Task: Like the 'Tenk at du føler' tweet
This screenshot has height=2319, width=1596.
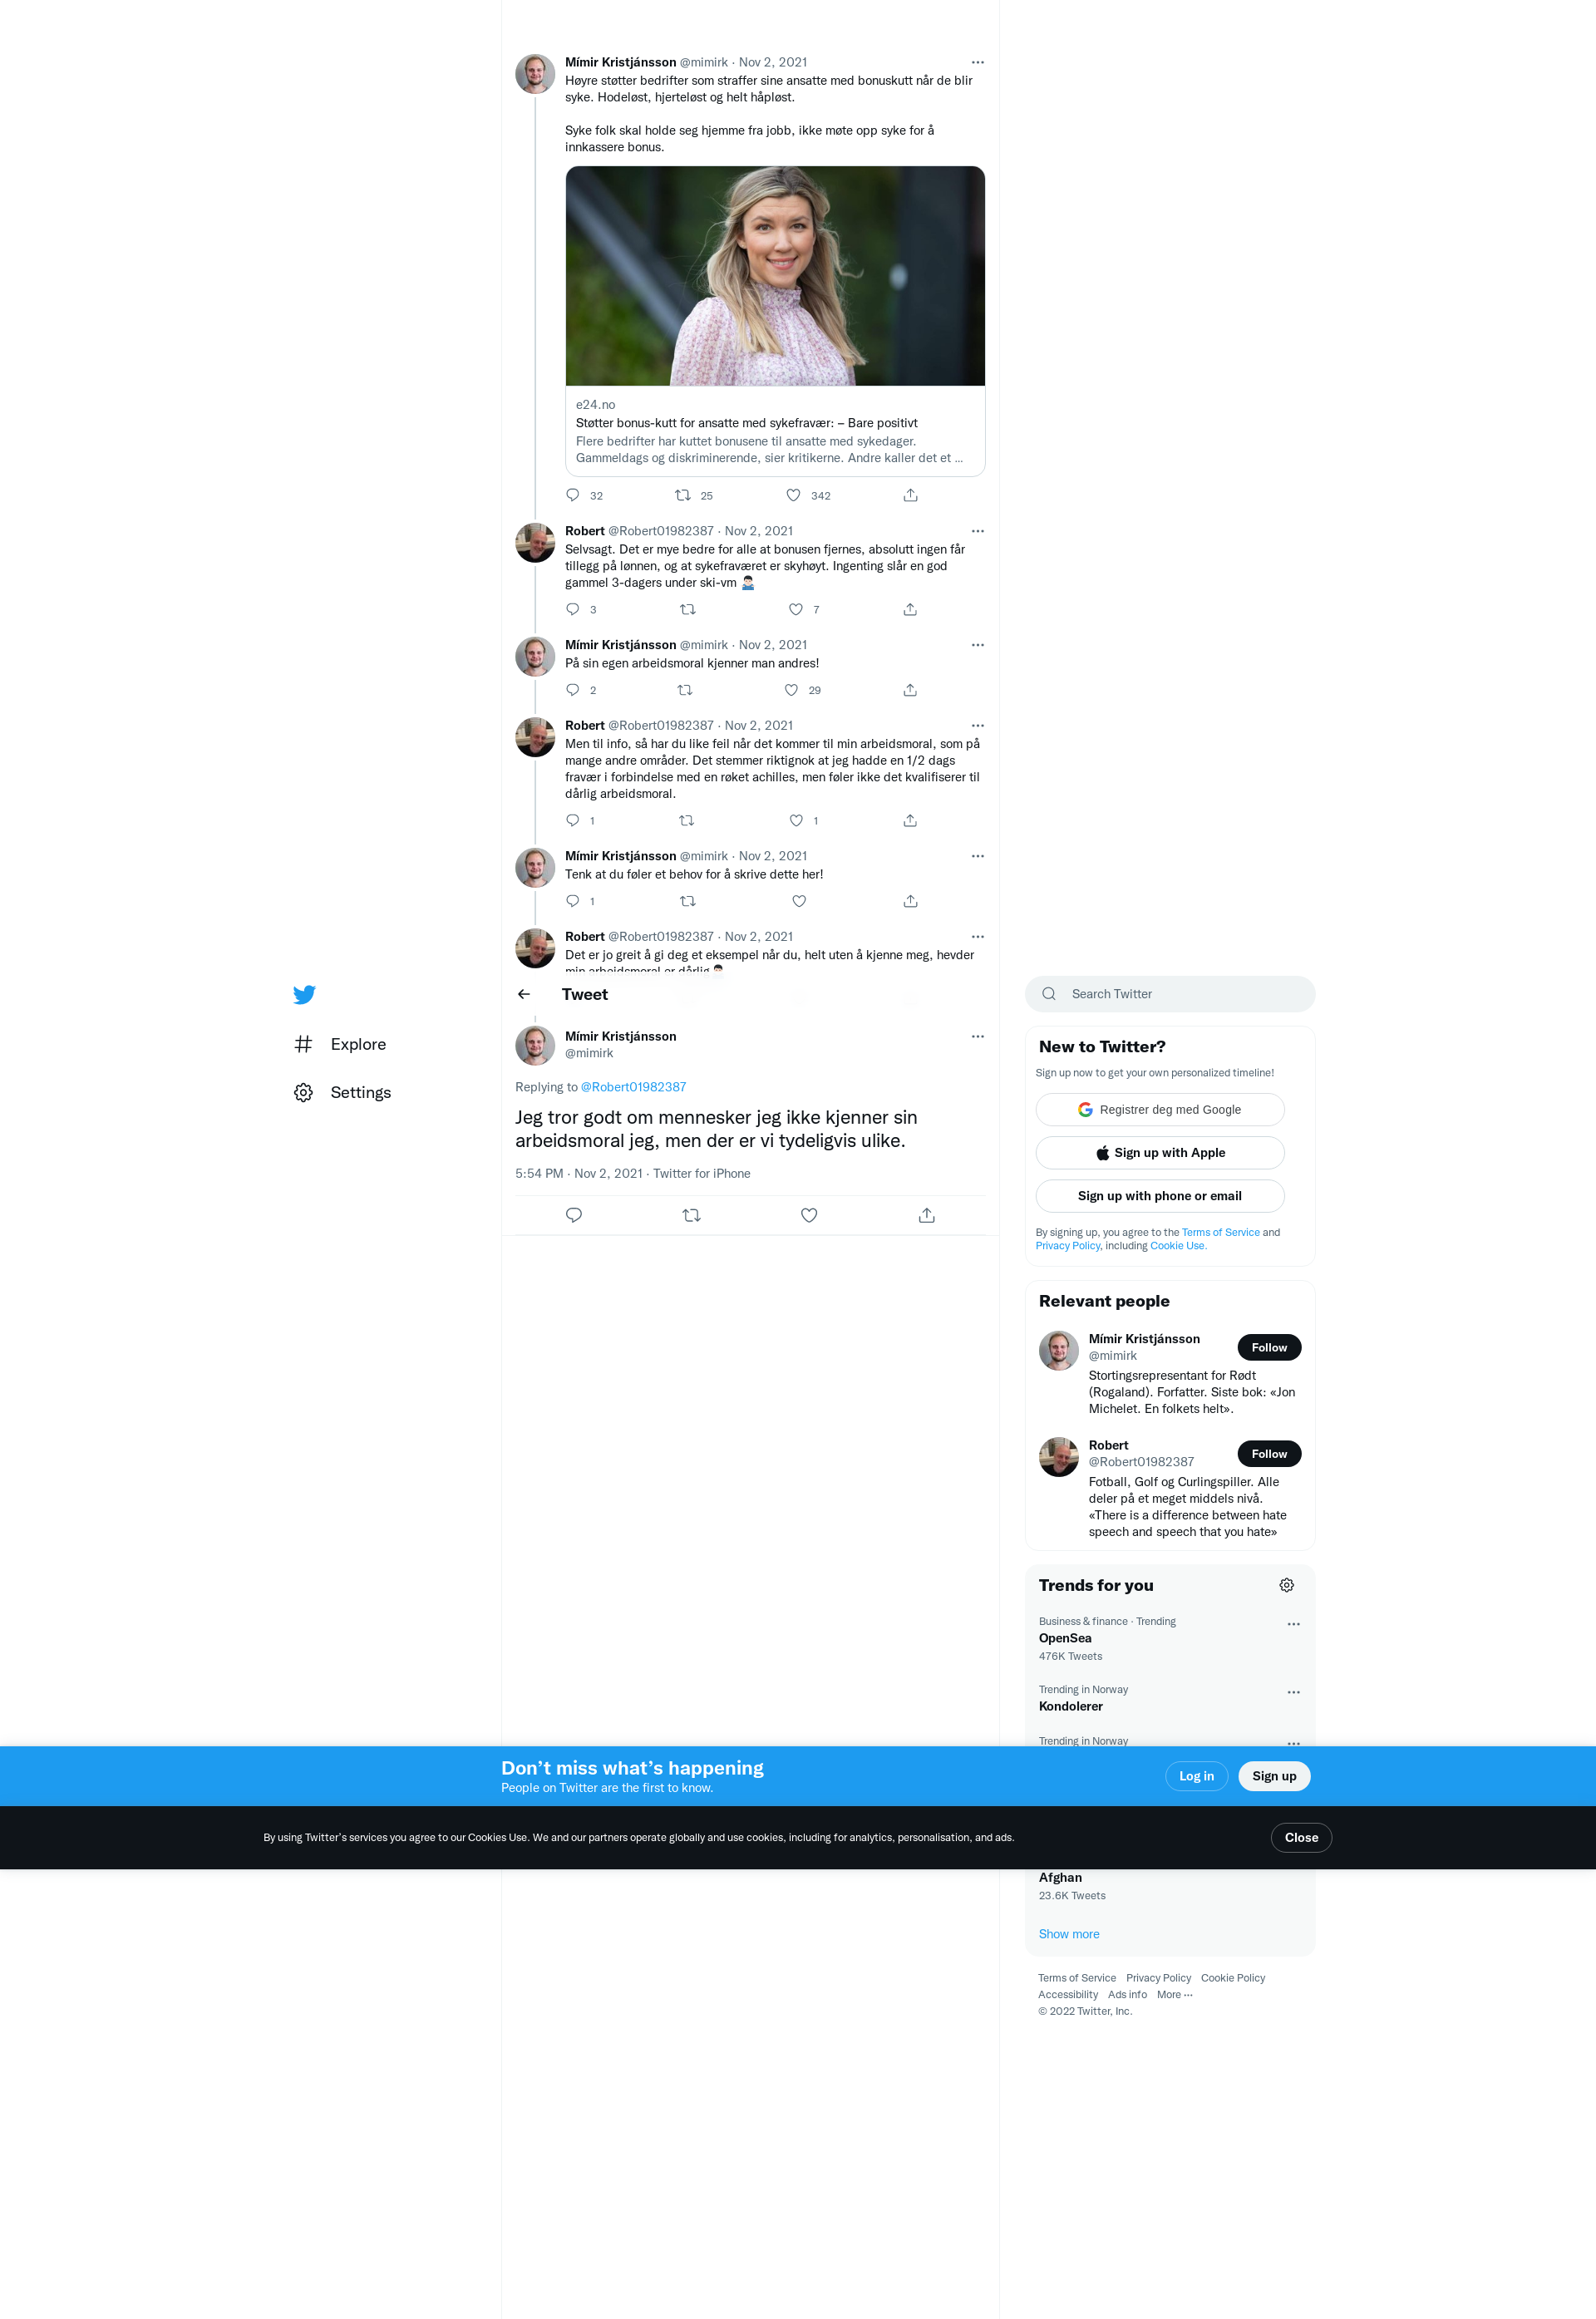Action: tap(799, 901)
